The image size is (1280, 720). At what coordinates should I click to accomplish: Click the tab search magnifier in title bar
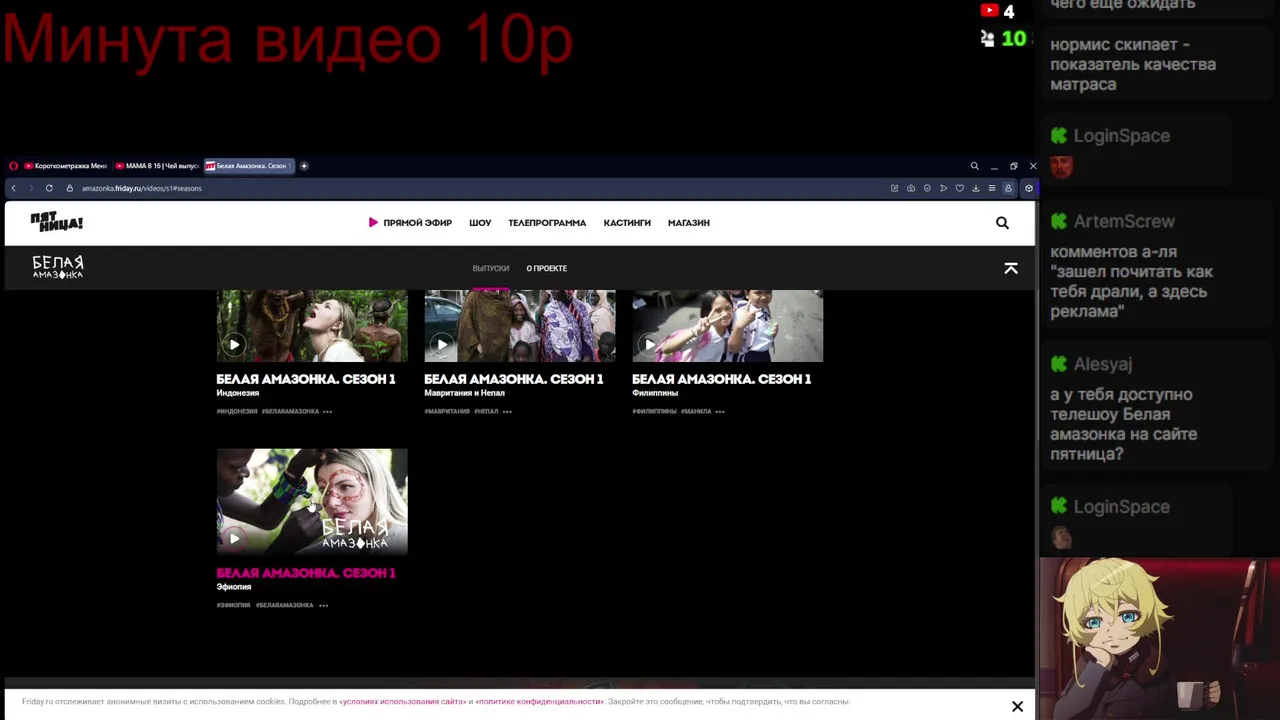pyautogui.click(x=975, y=166)
